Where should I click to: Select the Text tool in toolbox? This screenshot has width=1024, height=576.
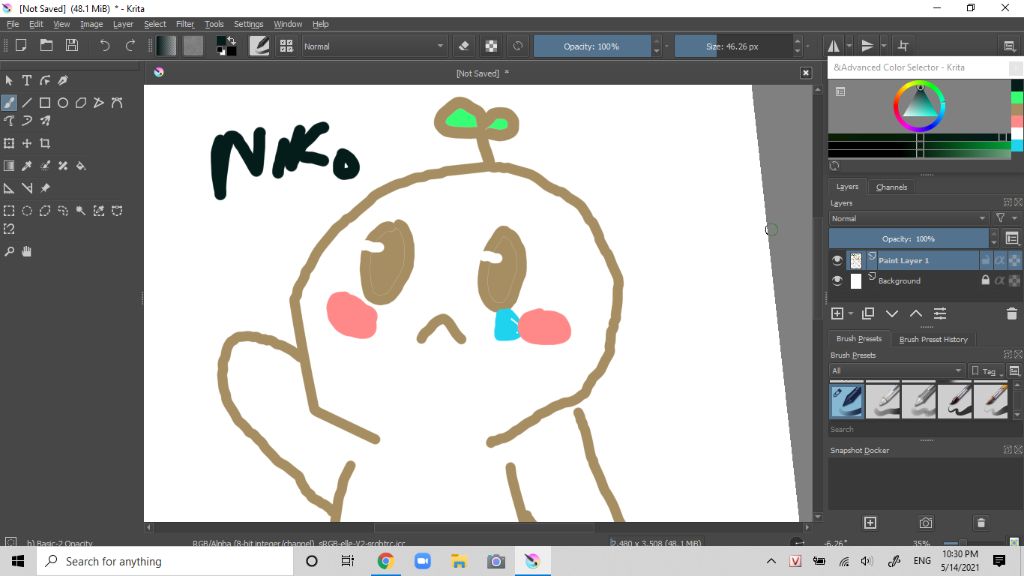[27, 80]
